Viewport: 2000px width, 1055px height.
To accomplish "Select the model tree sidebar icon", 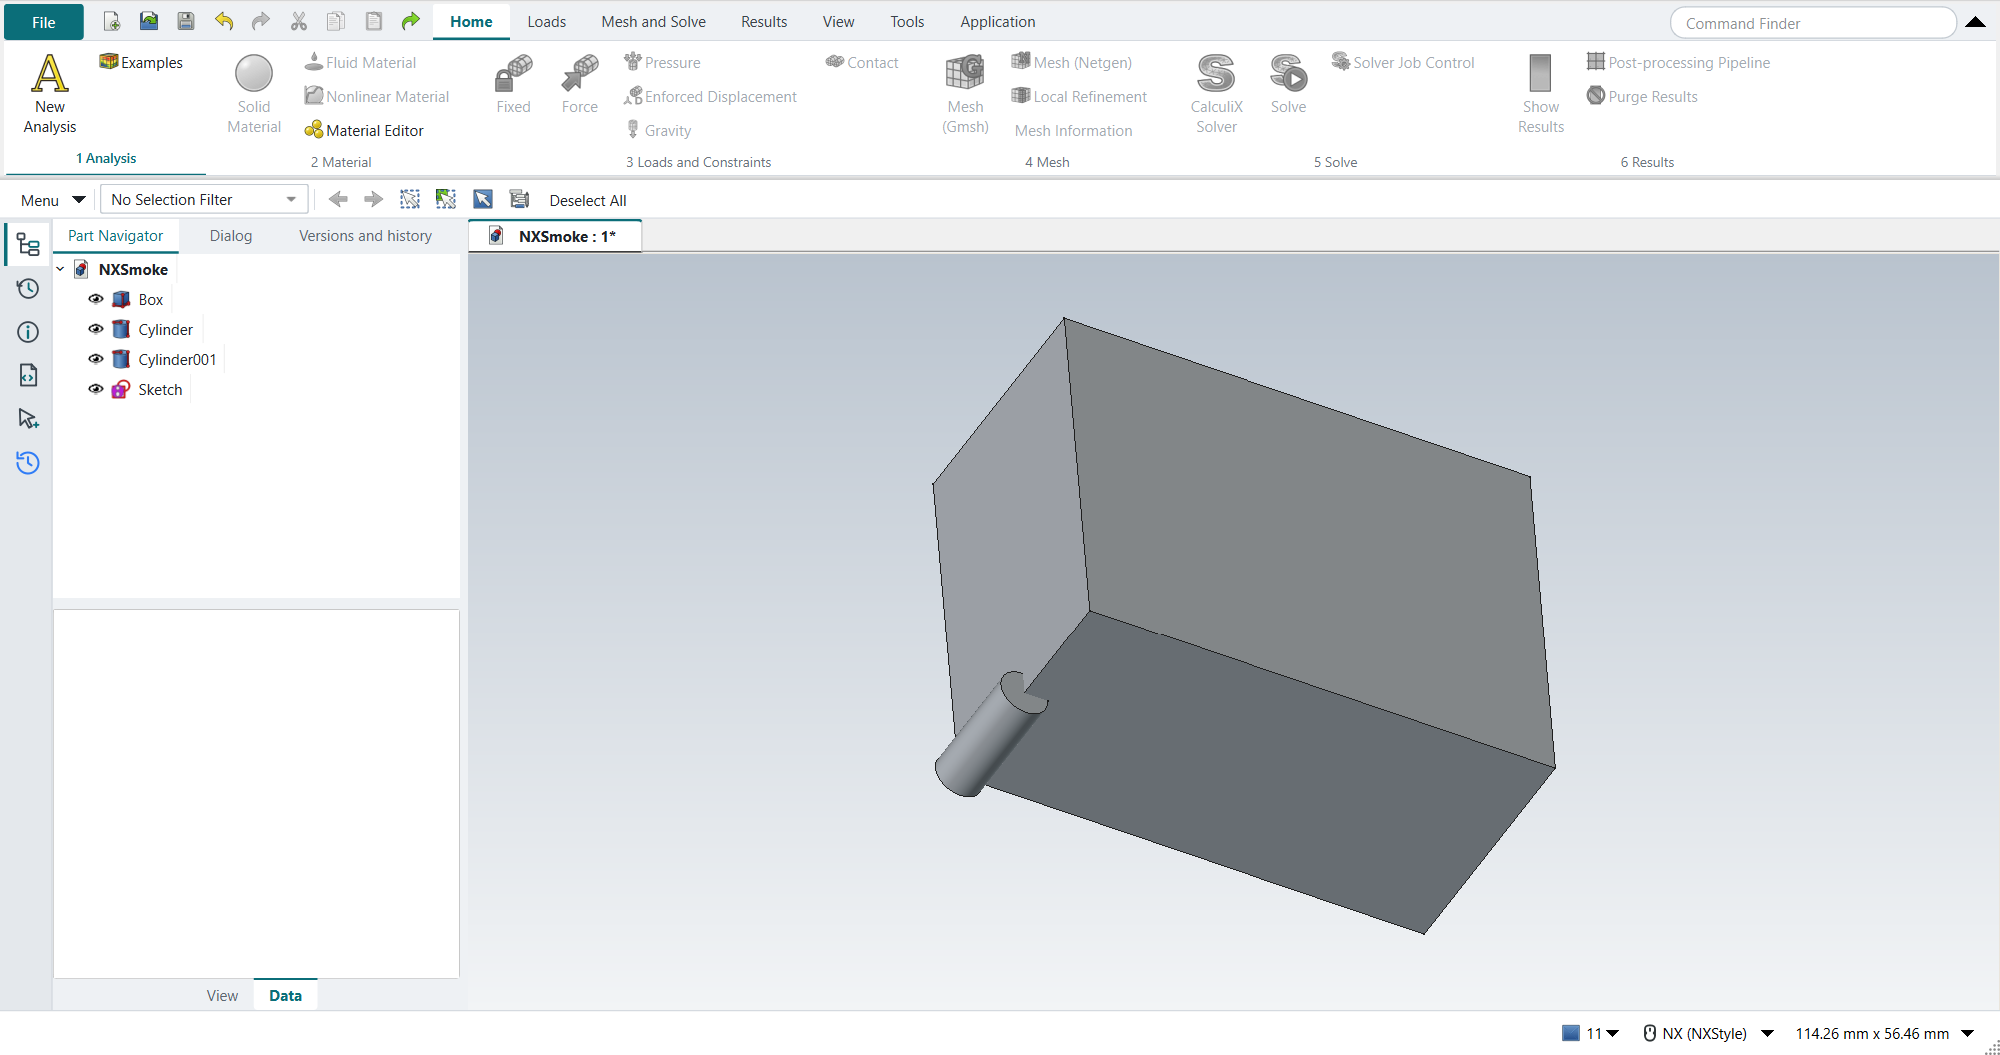I will [28, 245].
